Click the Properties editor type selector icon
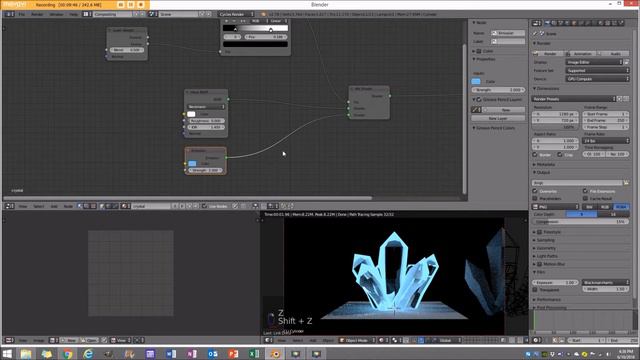Screen dimensions: 640x360 tap(537, 23)
